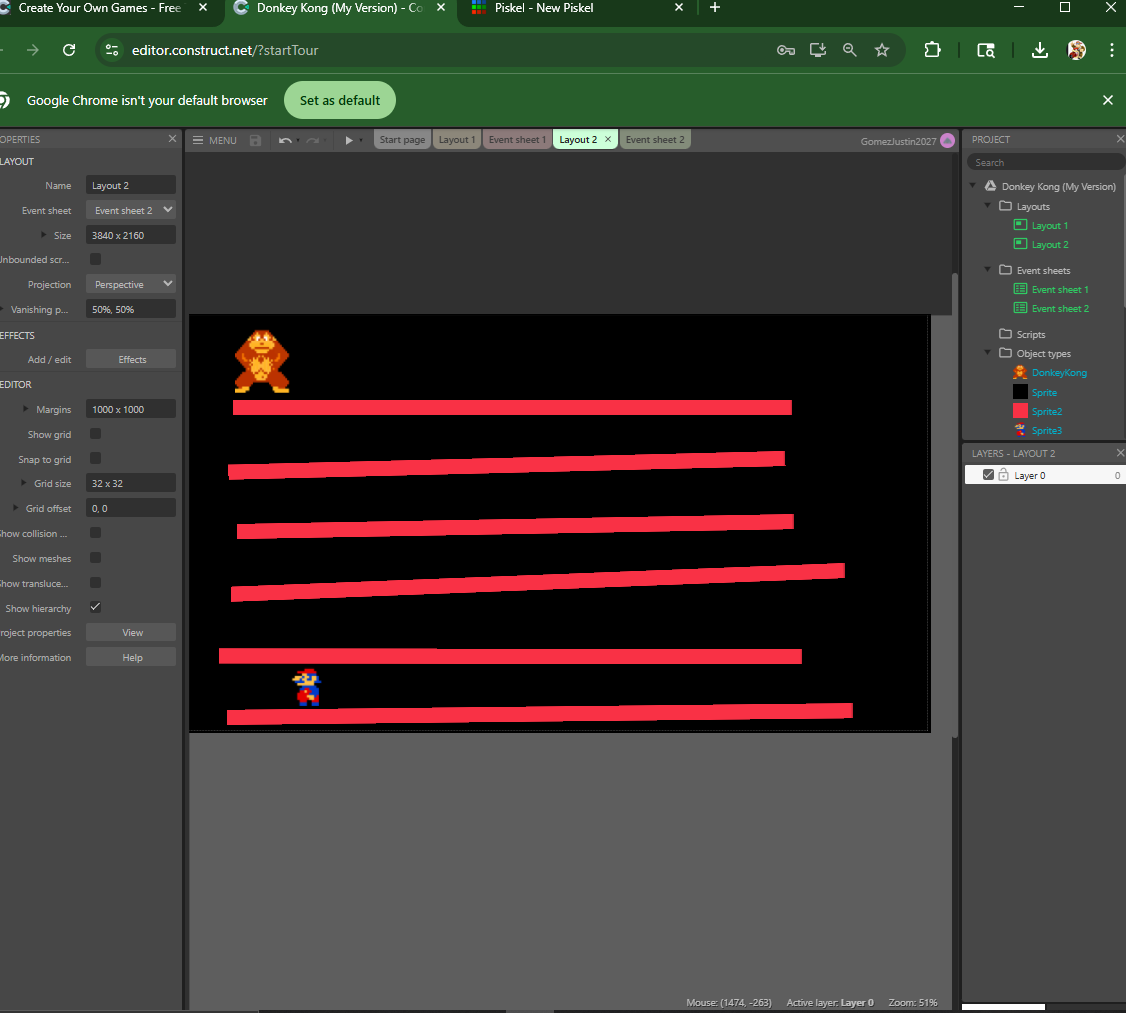The image size is (1126, 1013).
Task: Click the Layer 0 lock icon
Action: coord(1003,475)
